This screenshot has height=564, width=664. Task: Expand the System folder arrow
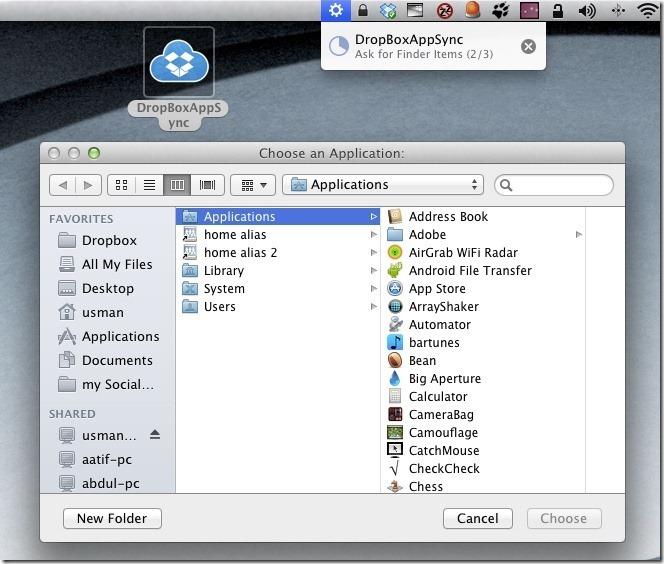374,289
